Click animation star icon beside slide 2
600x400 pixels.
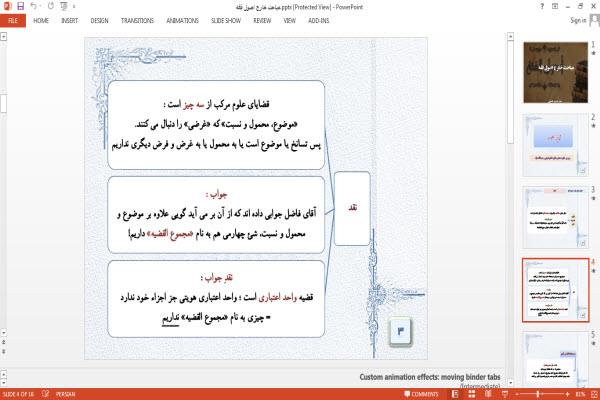(x=593, y=126)
